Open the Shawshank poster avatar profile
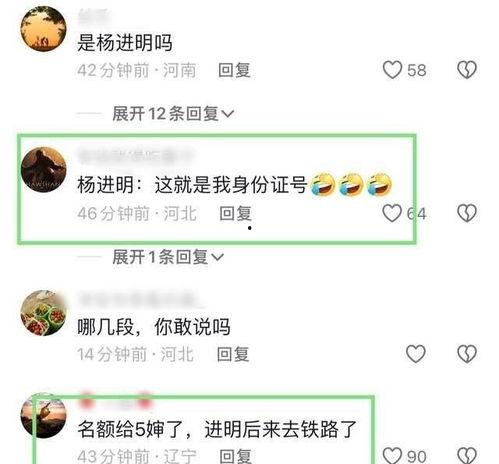The image size is (499, 464). click(x=44, y=170)
